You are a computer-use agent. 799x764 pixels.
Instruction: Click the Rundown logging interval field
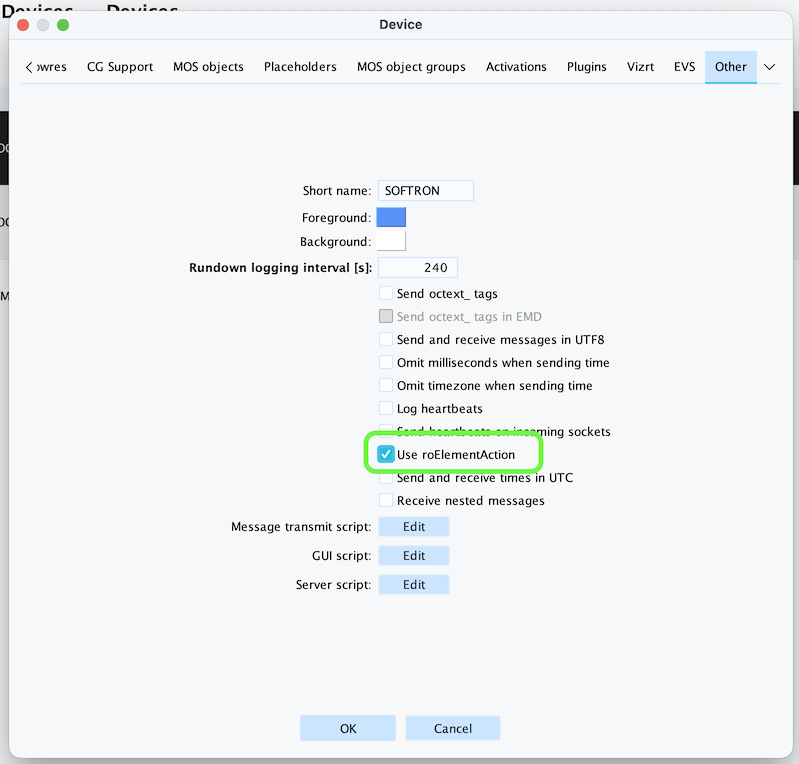(x=417, y=267)
